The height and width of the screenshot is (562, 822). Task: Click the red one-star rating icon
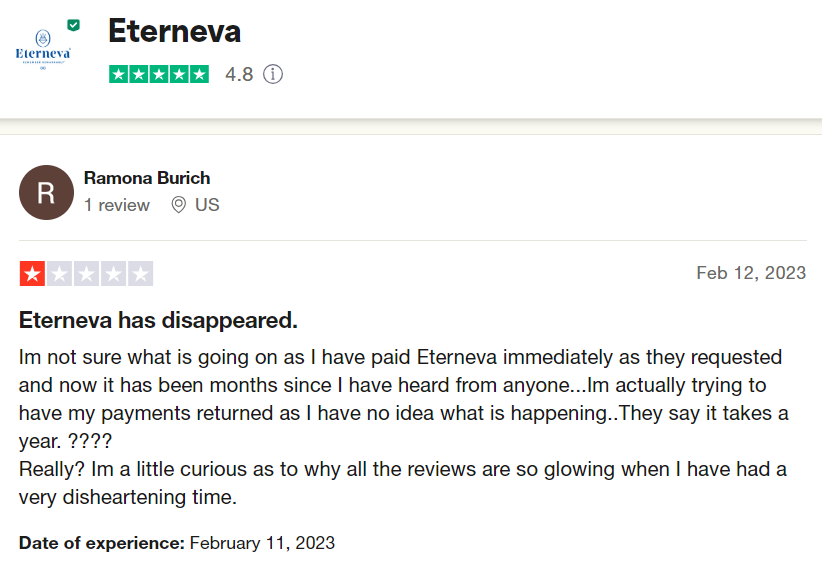32,274
